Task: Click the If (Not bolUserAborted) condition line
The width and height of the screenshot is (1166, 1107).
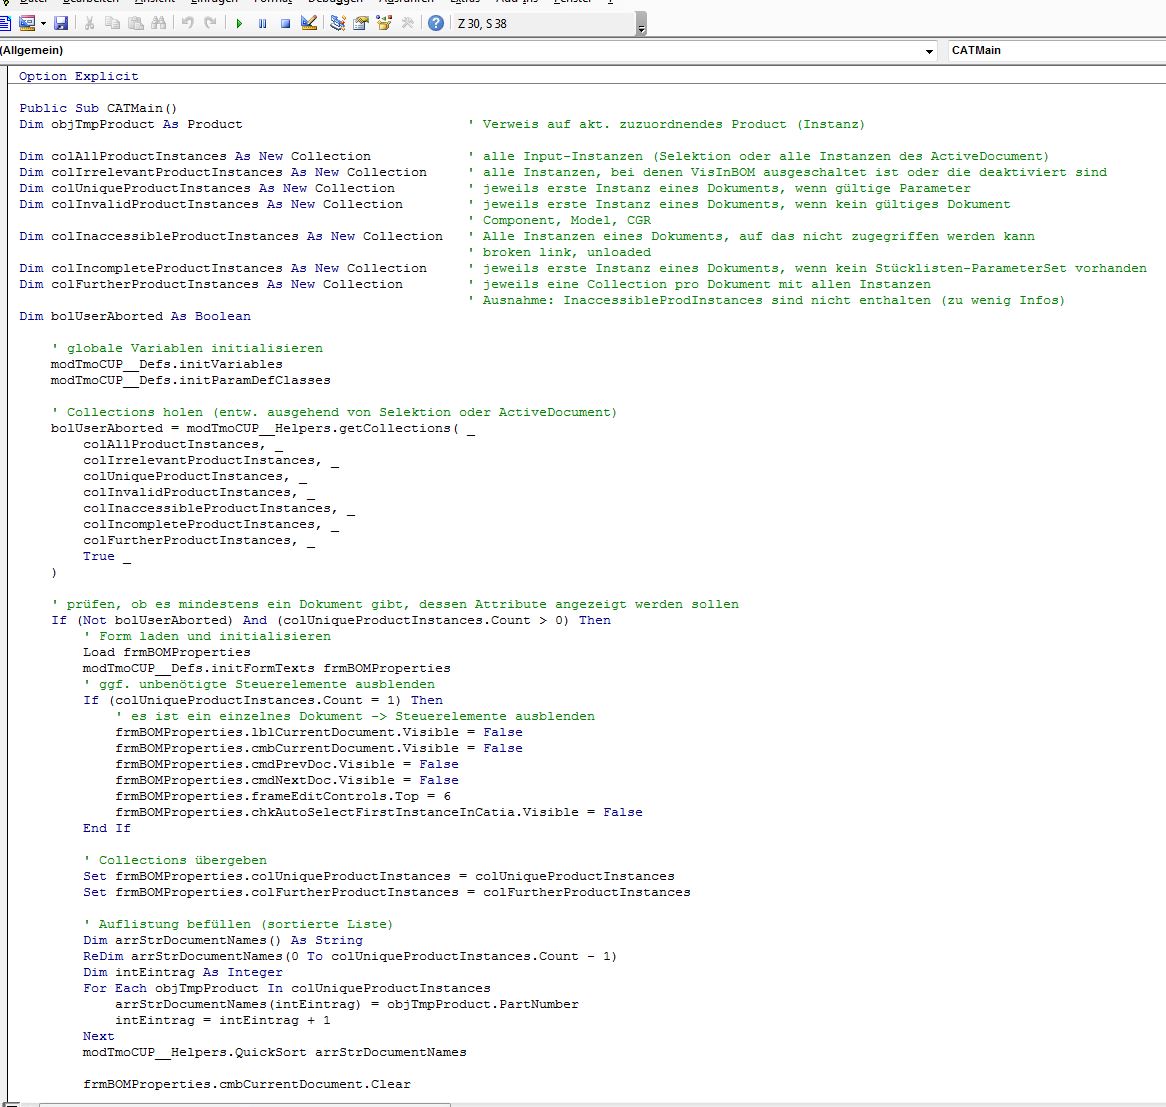Action: [331, 620]
